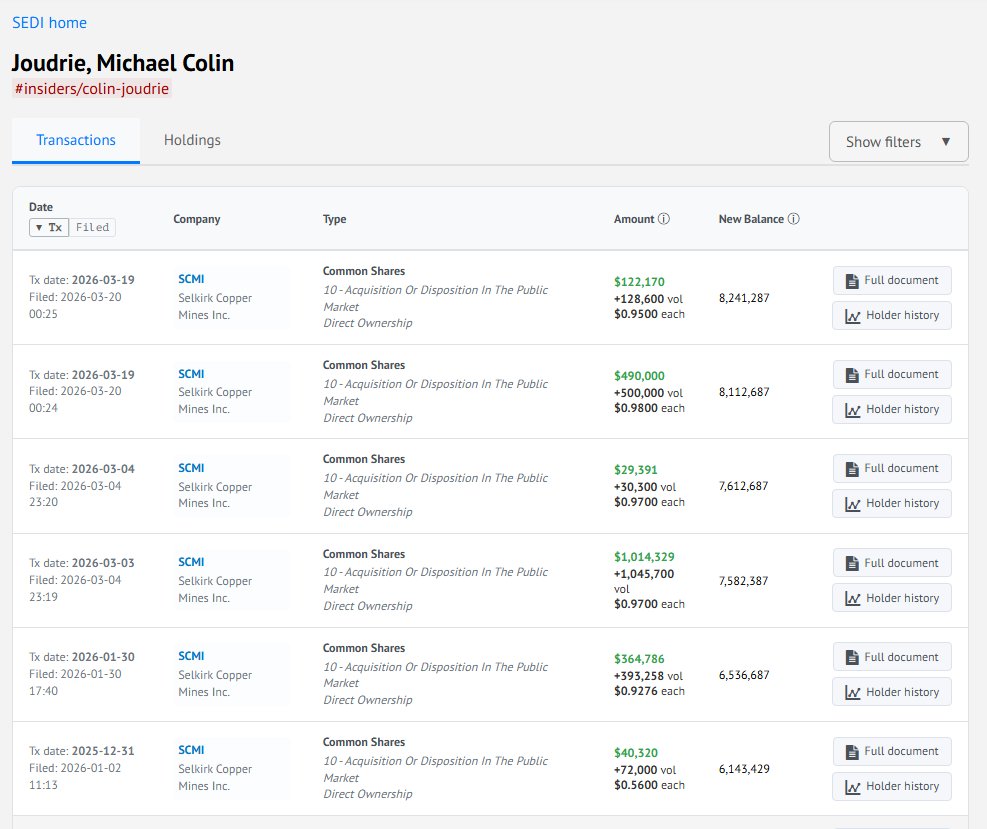Open SCMI link in 2026-01-30 row
This screenshot has height=829, width=987.
click(x=191, y=656)
